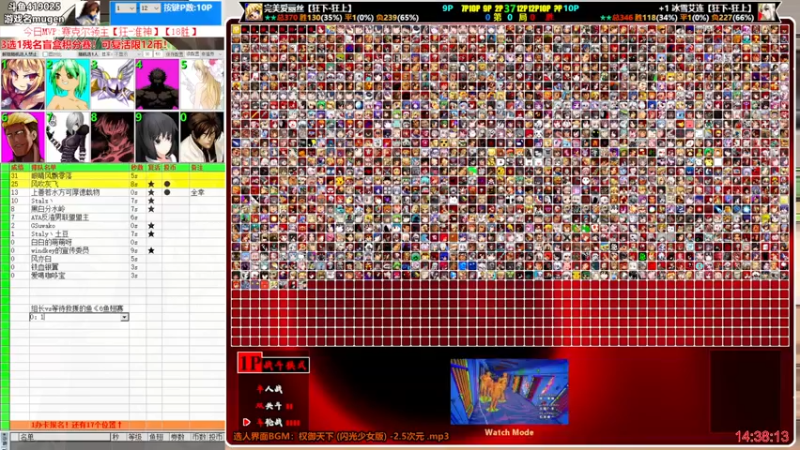Click the Watch Mode label
800x450 pixels.
coord(509,432)
